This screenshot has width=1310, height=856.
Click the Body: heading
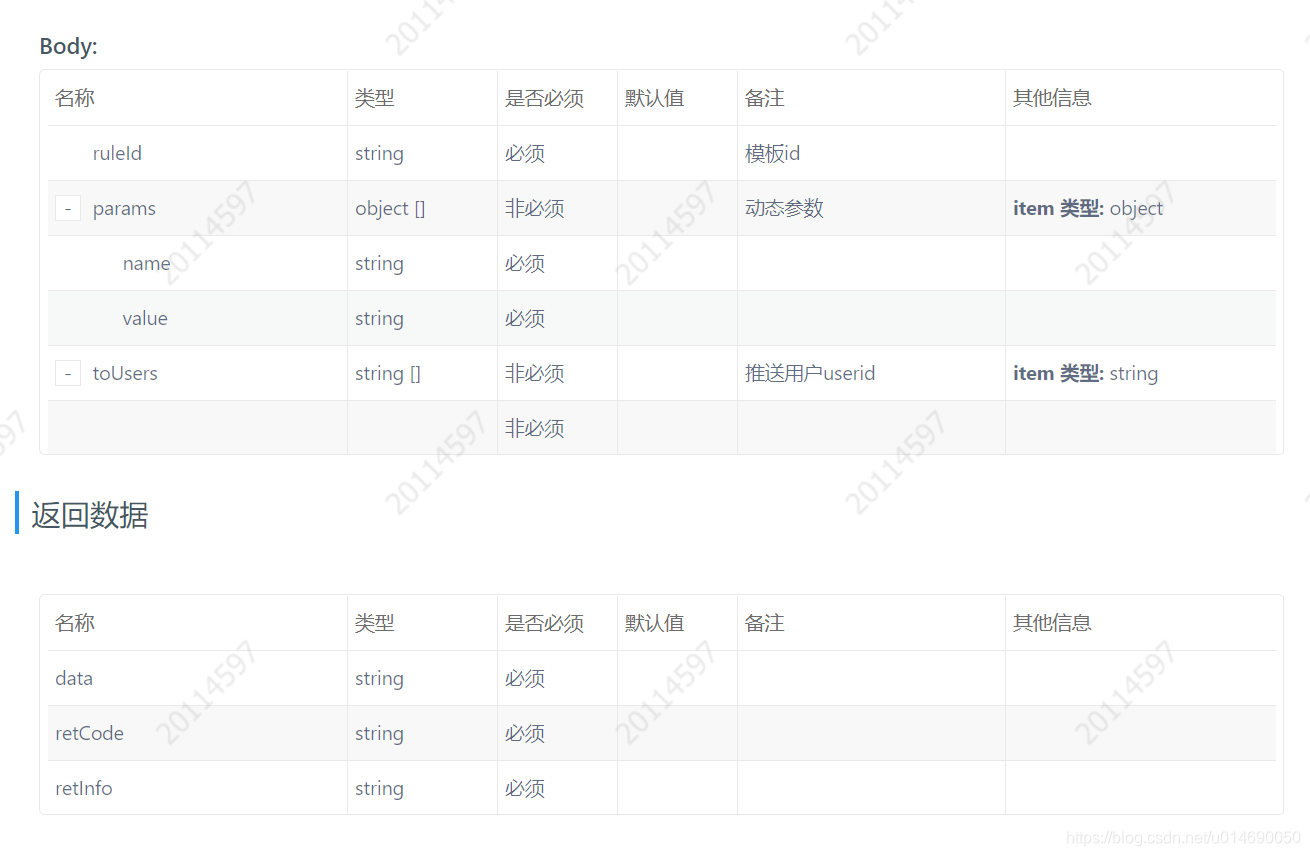(x=68, y=46)
